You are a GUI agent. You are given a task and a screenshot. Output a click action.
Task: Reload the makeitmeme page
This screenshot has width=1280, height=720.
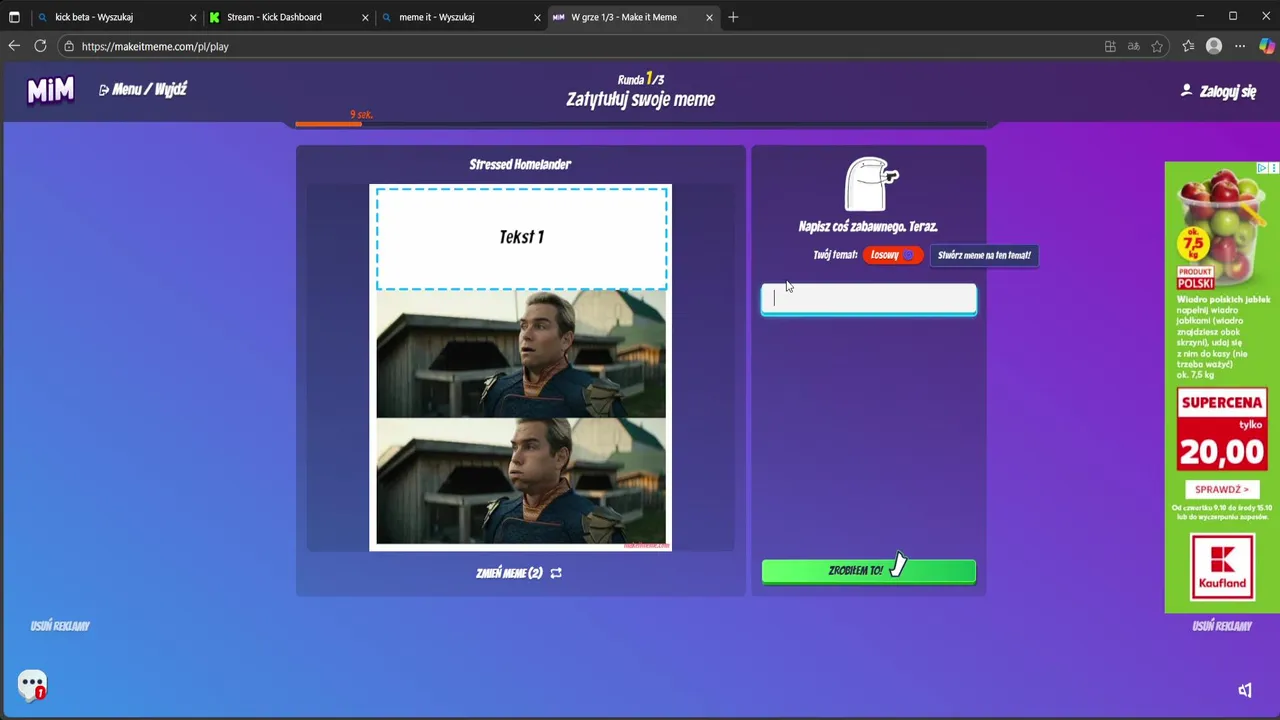coord(40,46)
